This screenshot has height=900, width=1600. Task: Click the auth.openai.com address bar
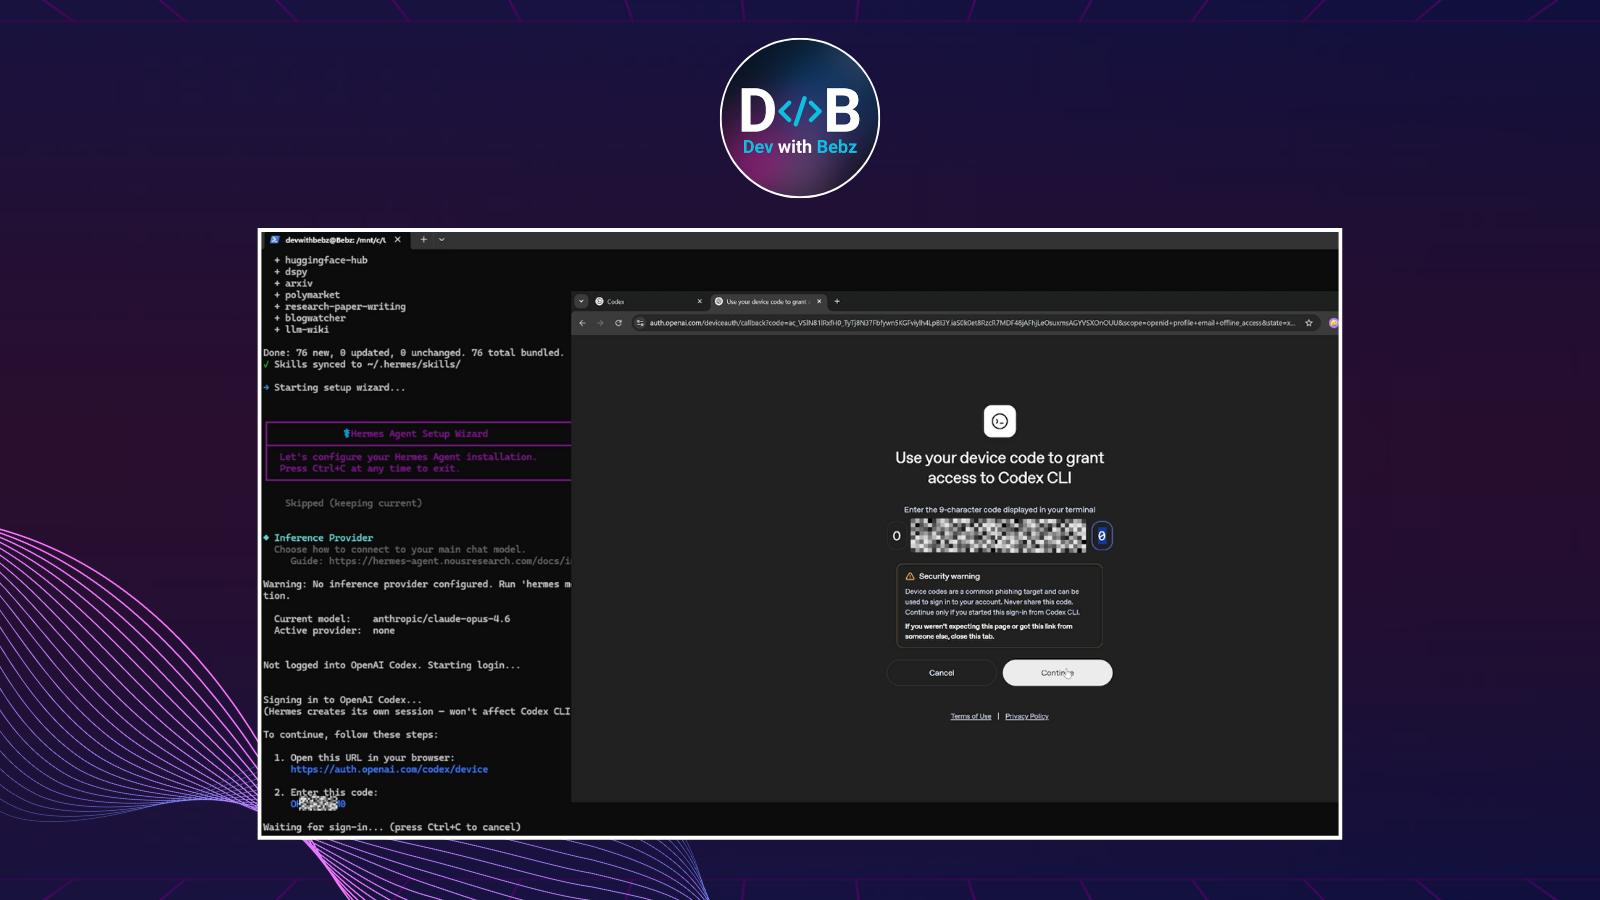click(971, 323)
